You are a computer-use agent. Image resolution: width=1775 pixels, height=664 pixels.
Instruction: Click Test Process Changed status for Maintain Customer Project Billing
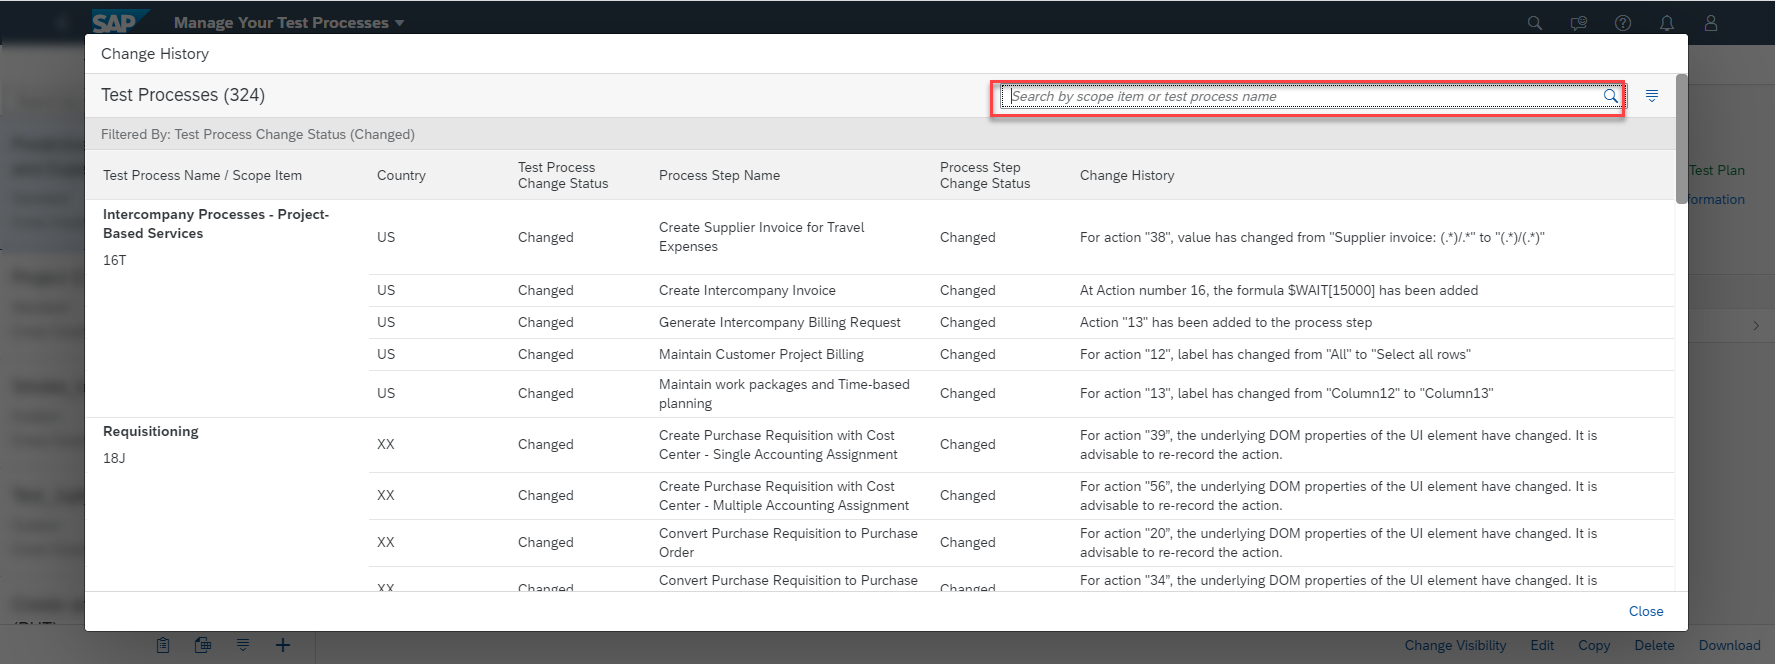tap(546, 354)
